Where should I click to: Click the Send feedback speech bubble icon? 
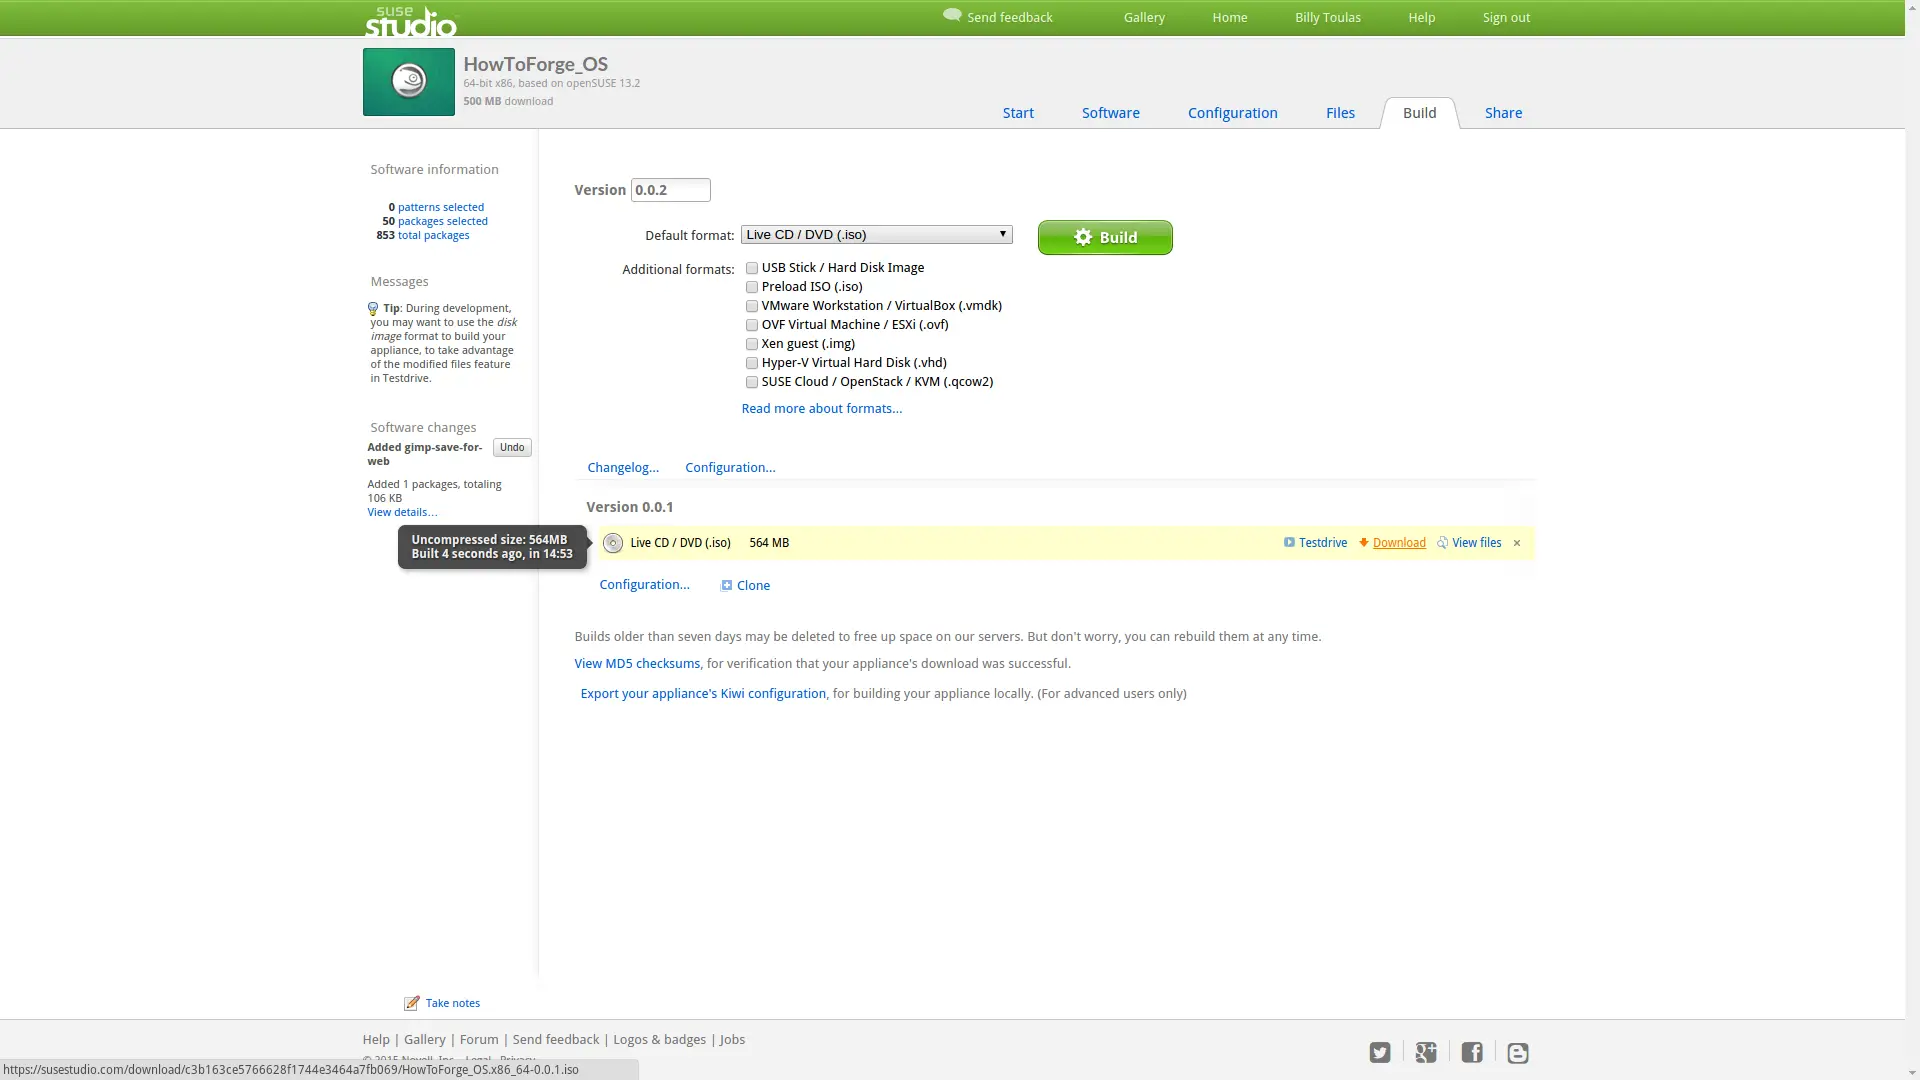tap(952, 15)
